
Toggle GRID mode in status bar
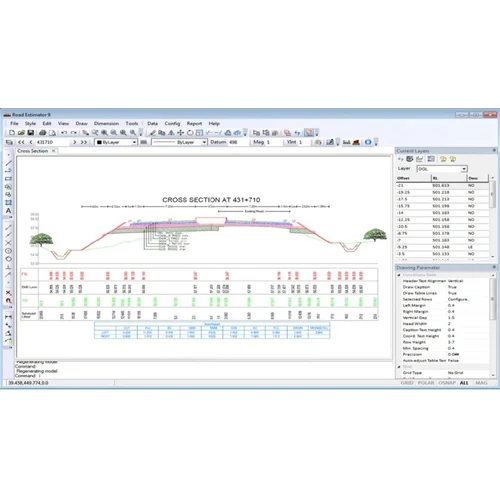407,383
